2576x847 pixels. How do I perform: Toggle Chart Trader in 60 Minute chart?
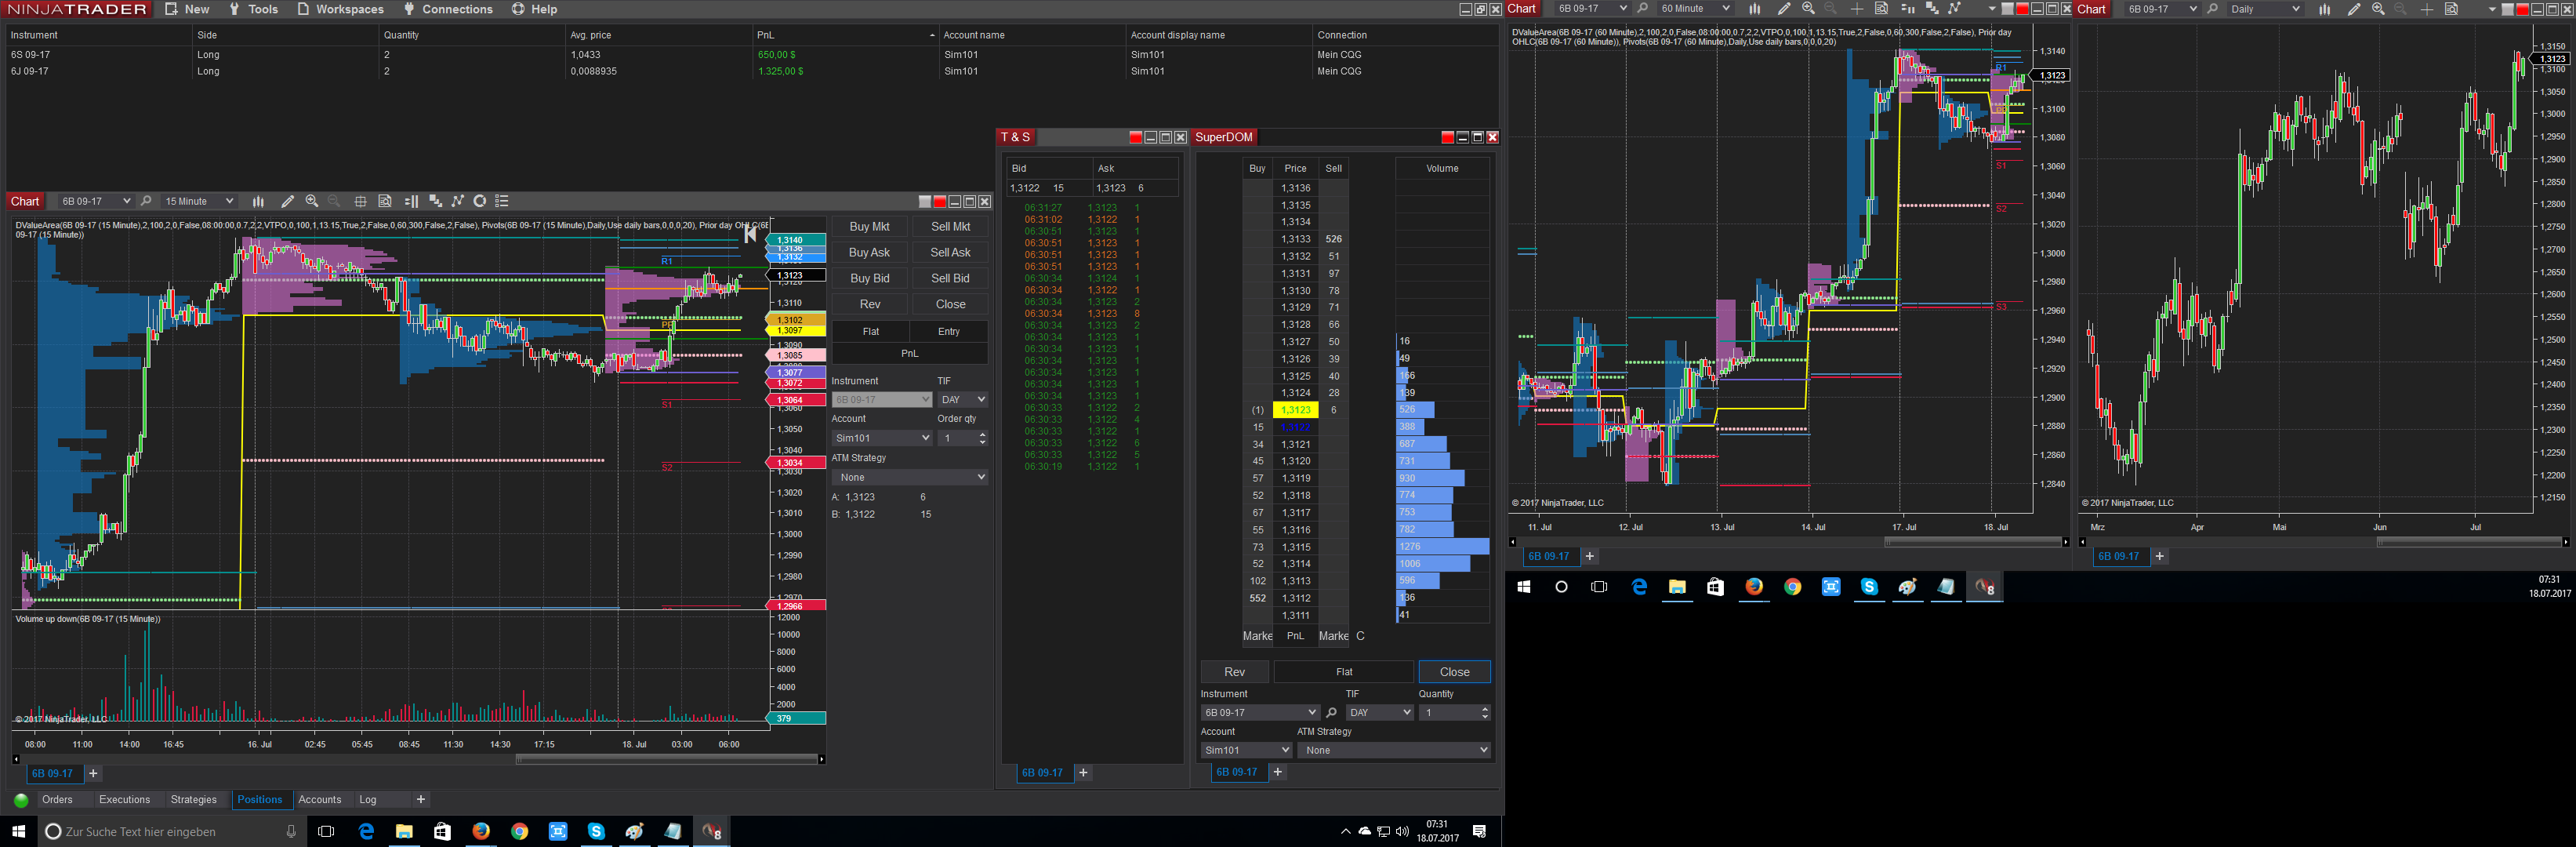click(x=1907, y=9)
